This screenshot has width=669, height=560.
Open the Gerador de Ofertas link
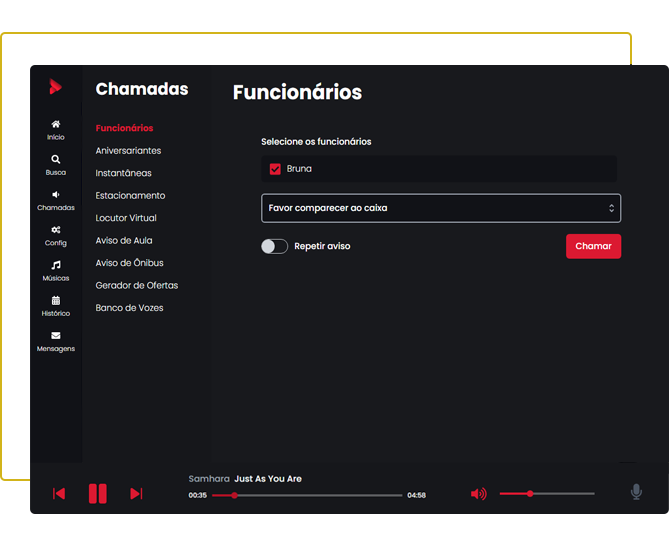click(136, 286)
